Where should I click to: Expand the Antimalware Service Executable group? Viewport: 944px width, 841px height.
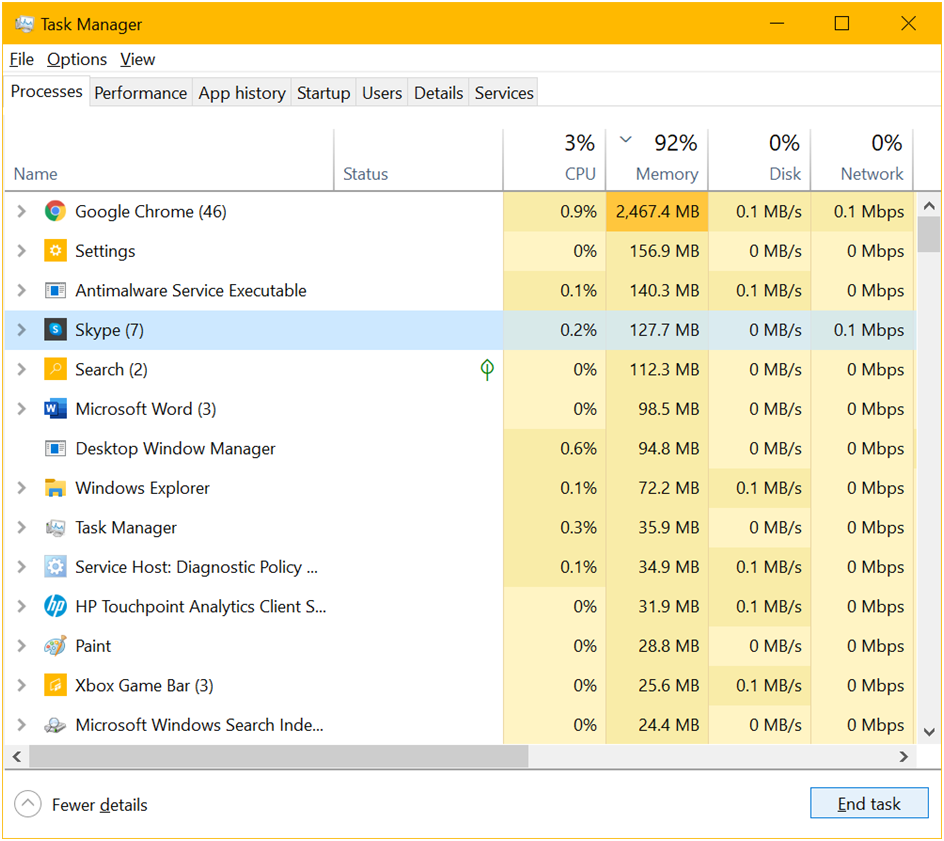(22, 290)
